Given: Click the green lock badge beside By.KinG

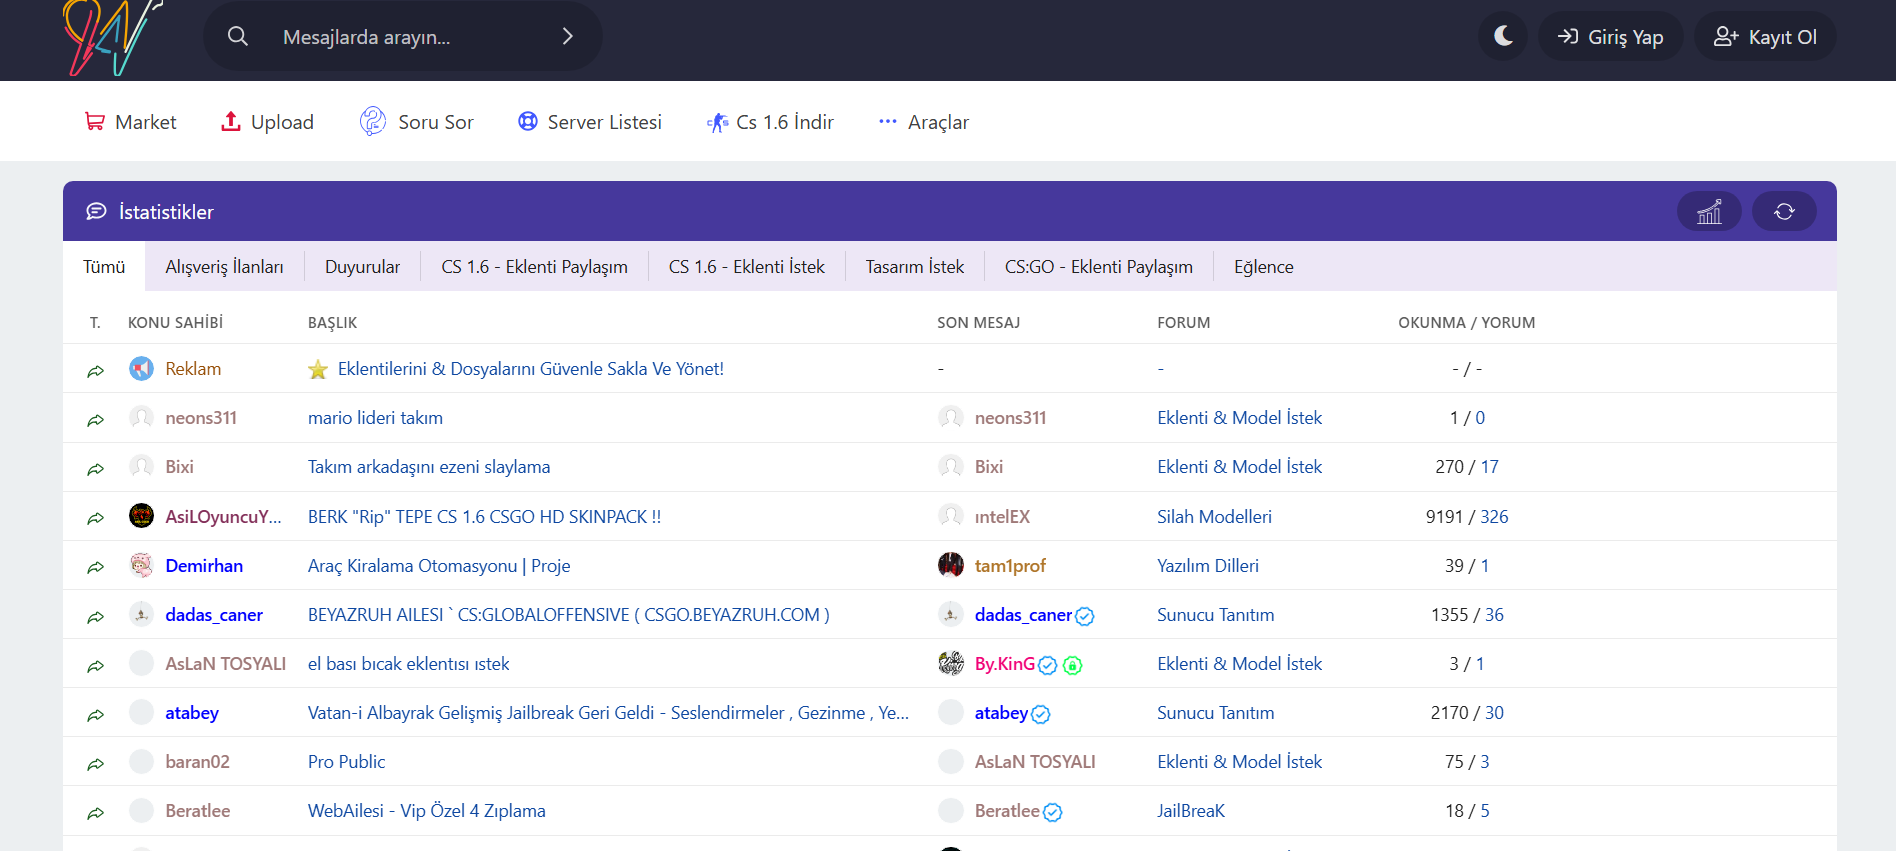Looking at the screenshot, I should 1073,665.
